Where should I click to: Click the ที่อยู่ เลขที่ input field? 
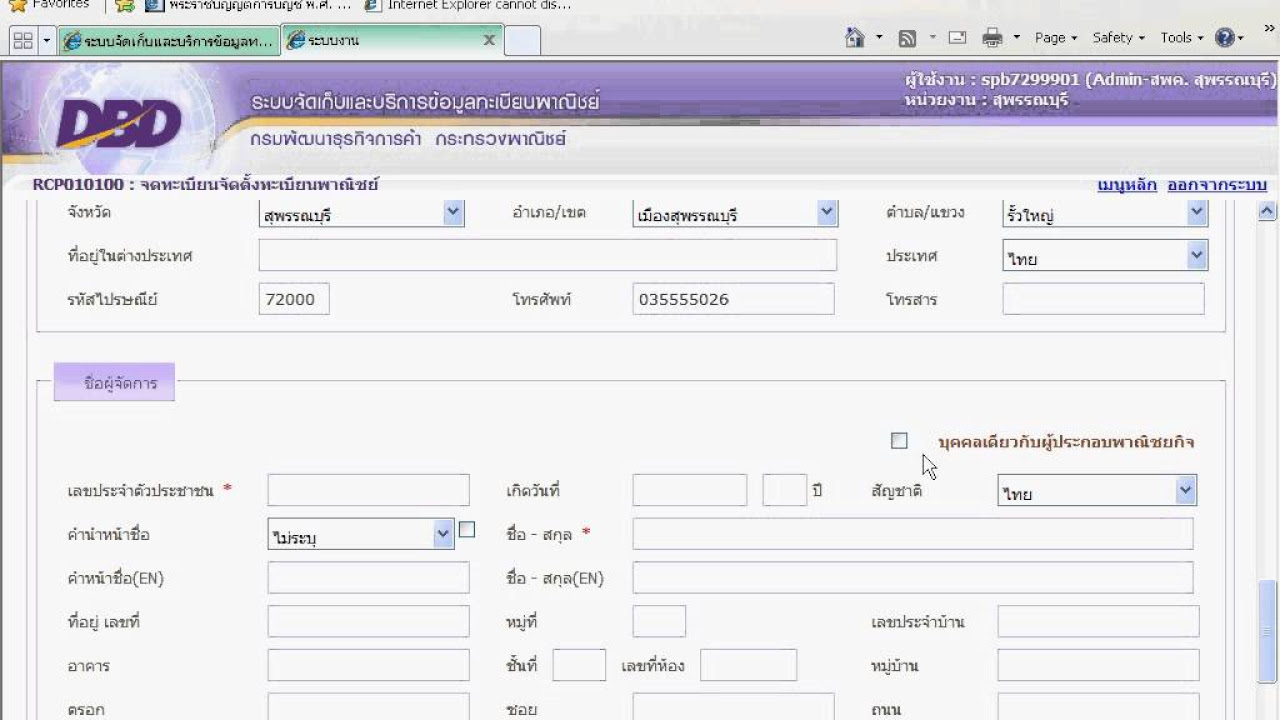click(x=368, y=621)
